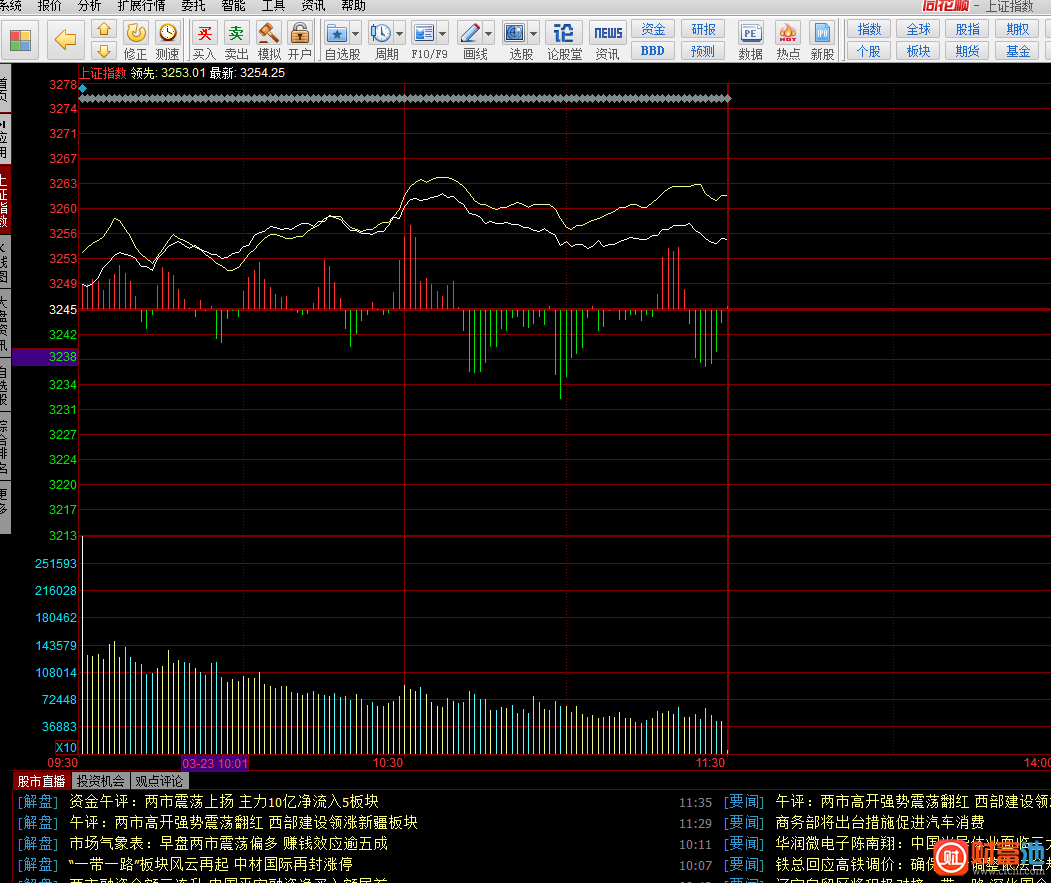Click the yellow down arrow icon
This screenshot has width=1051, height=883.
click(104, 51)
